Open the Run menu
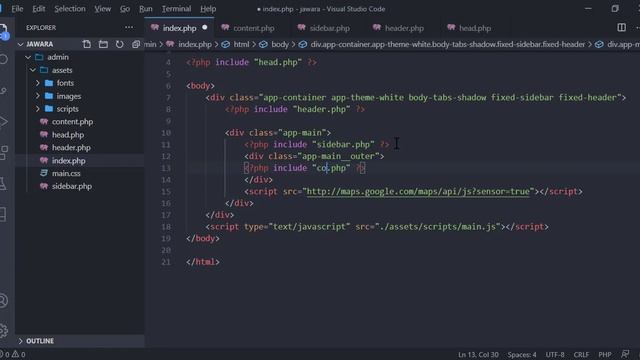This screenshot has height=360, width=640. tap(146, 9)
